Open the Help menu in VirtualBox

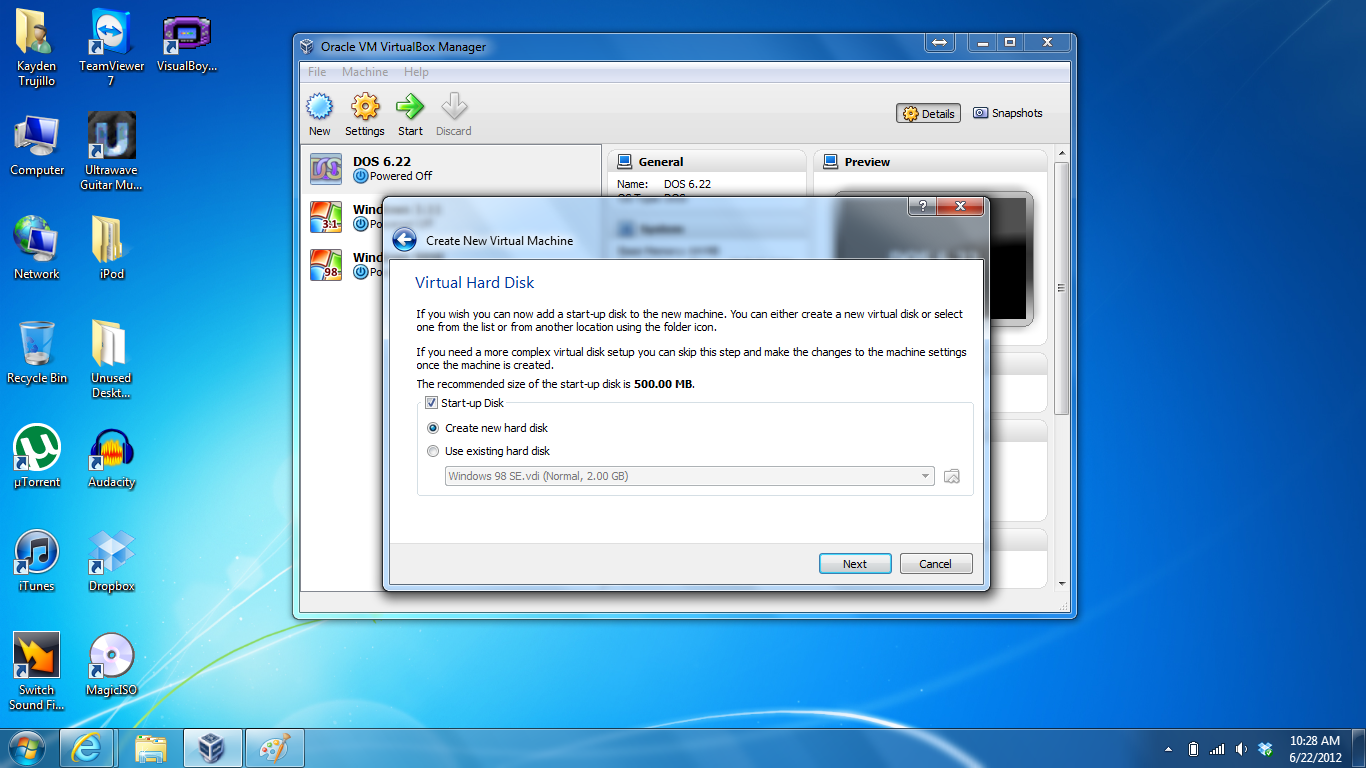point(416,72)
